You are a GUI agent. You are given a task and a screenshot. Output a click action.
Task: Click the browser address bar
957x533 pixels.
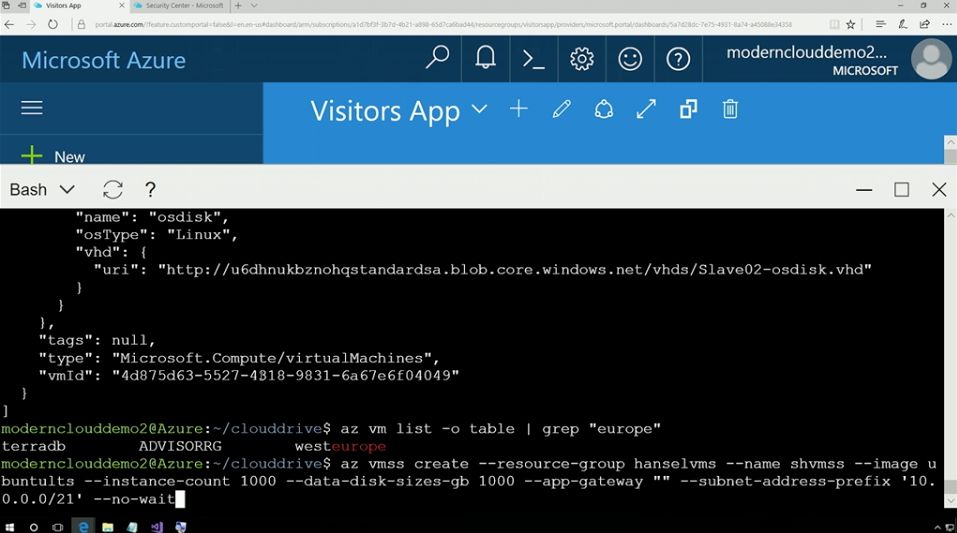(443, 24)
